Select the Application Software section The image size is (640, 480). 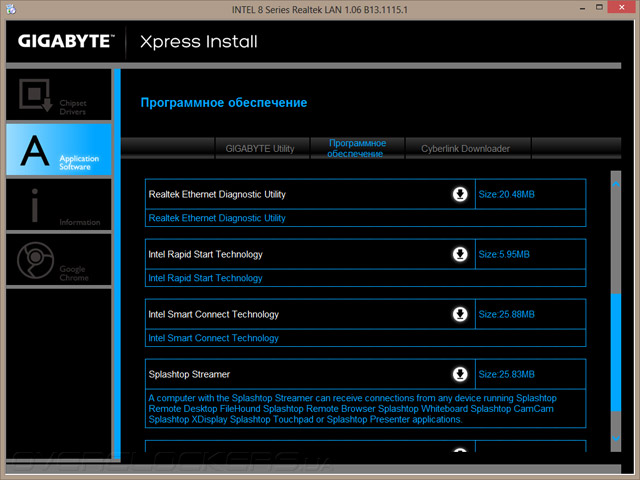pos(59,150)
